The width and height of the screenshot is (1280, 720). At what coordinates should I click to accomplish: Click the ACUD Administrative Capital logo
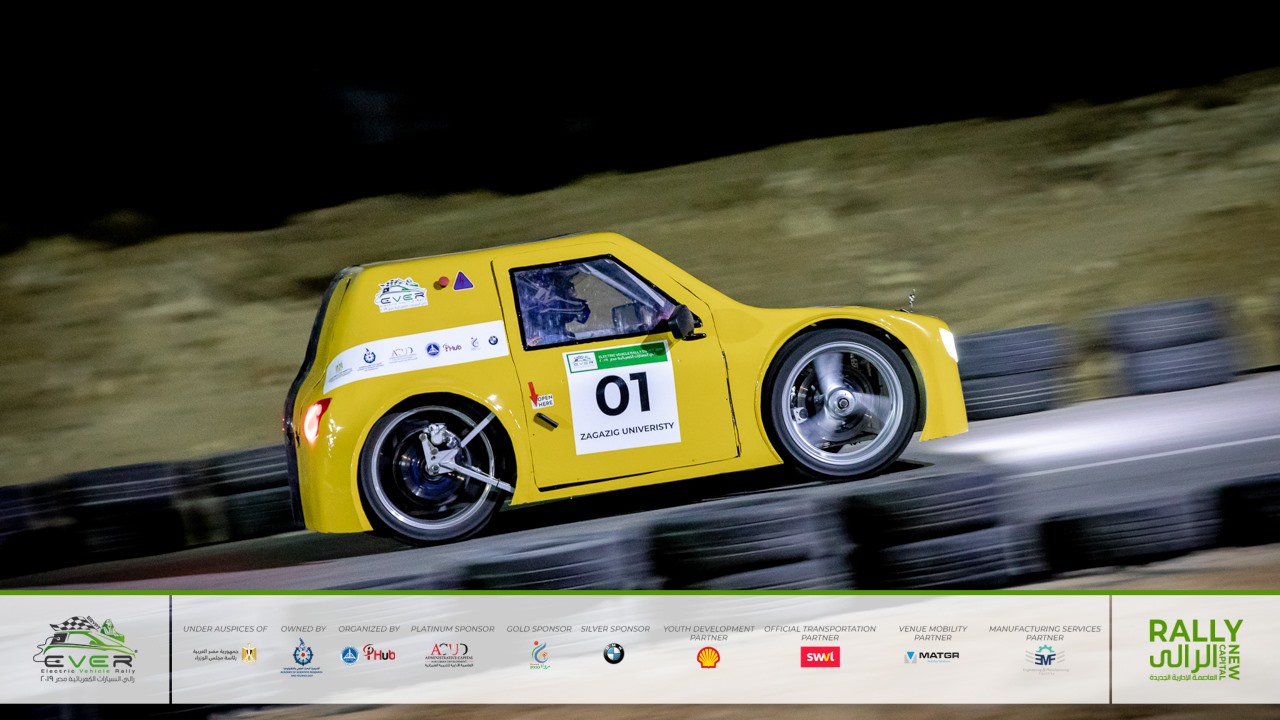449,655
